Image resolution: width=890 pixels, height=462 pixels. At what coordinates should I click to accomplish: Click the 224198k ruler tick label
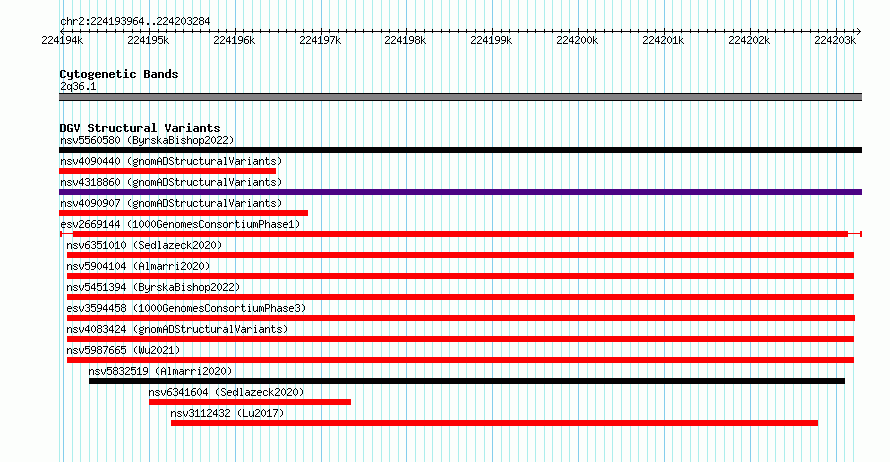click(405, 40)
